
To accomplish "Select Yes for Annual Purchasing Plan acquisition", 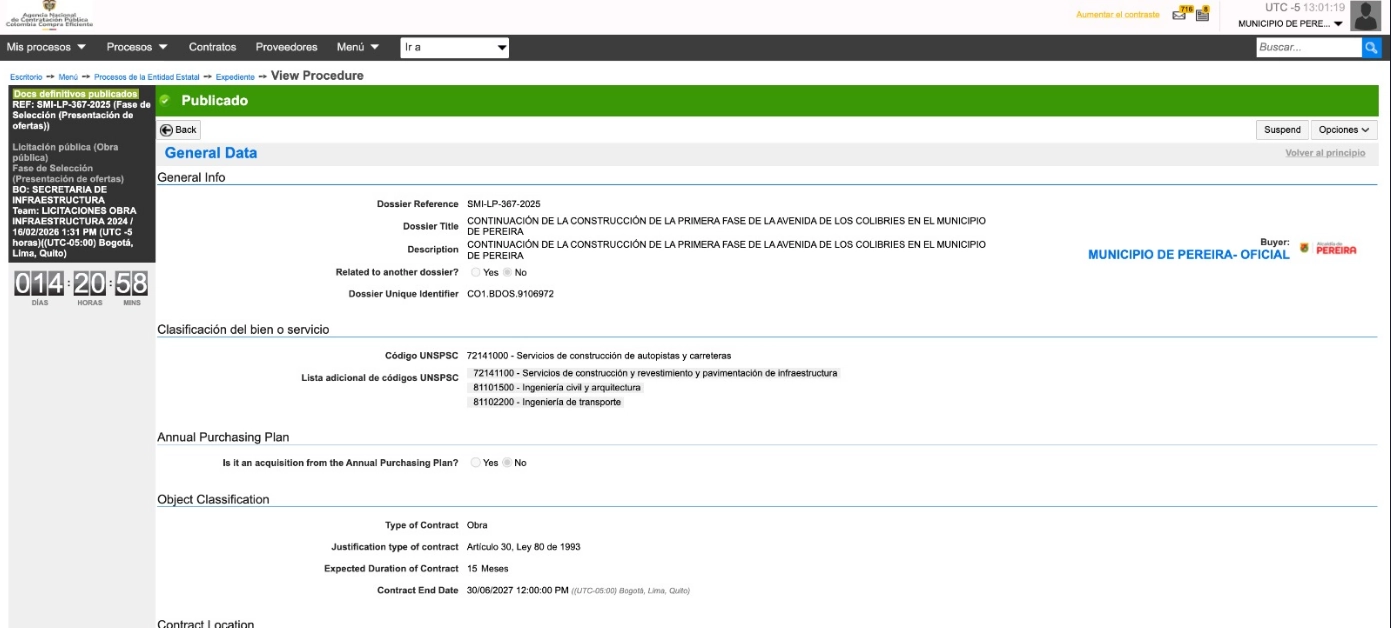I will tap(476, 463).
